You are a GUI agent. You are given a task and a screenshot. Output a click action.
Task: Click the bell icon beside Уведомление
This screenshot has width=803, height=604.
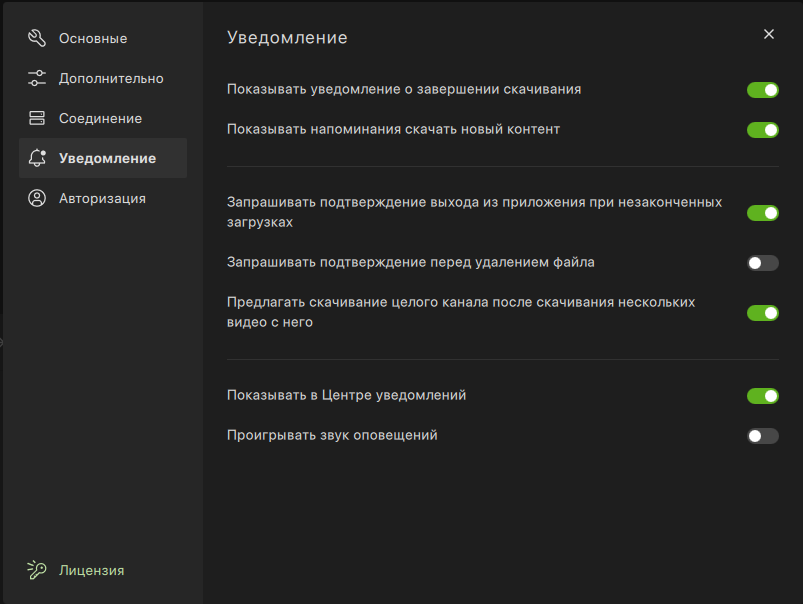click(x=37, y=159)
